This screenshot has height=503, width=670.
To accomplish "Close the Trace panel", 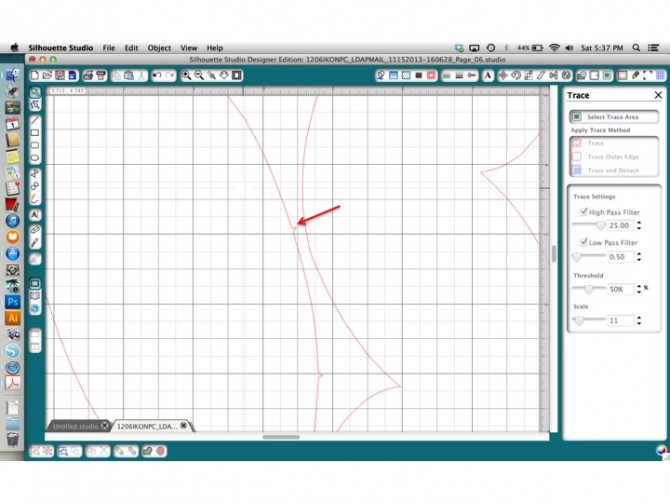I will pyautogui.click(x=658, y=95).
